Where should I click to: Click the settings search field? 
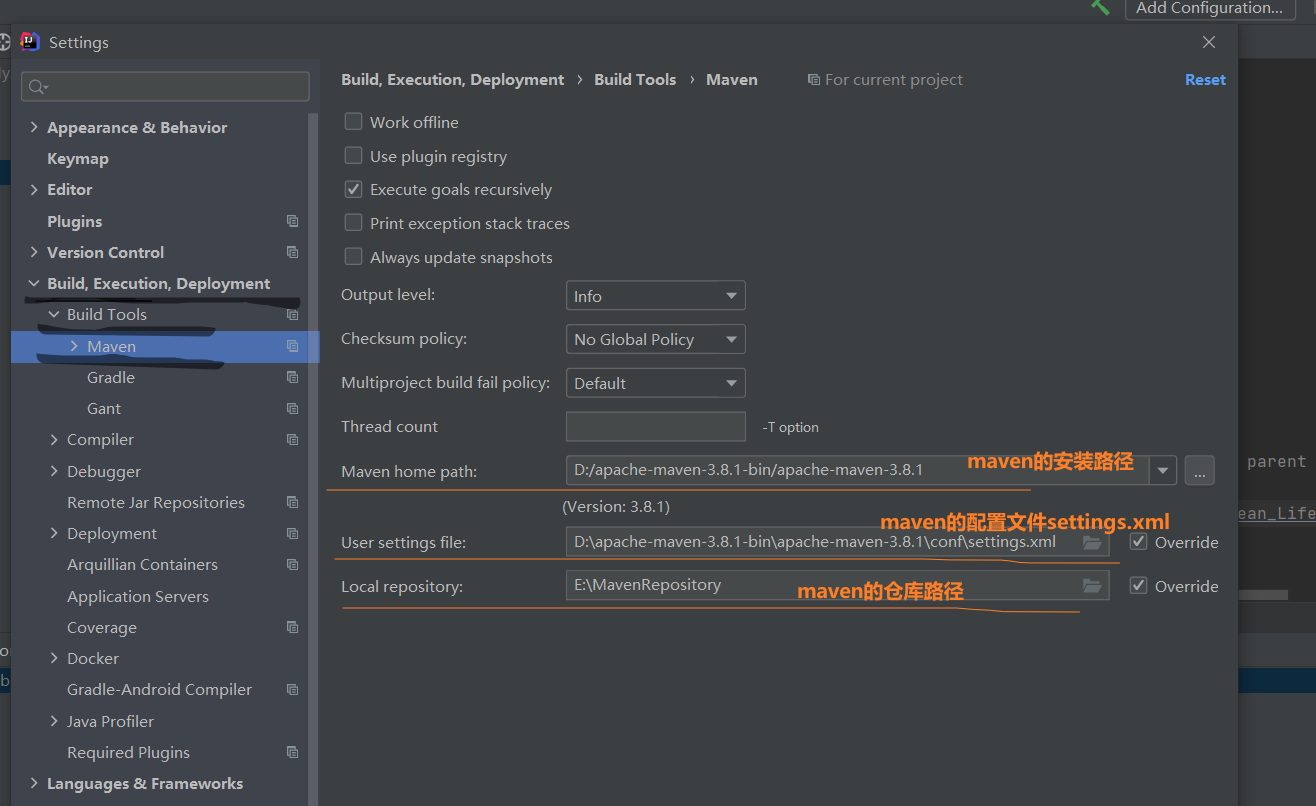165,87
